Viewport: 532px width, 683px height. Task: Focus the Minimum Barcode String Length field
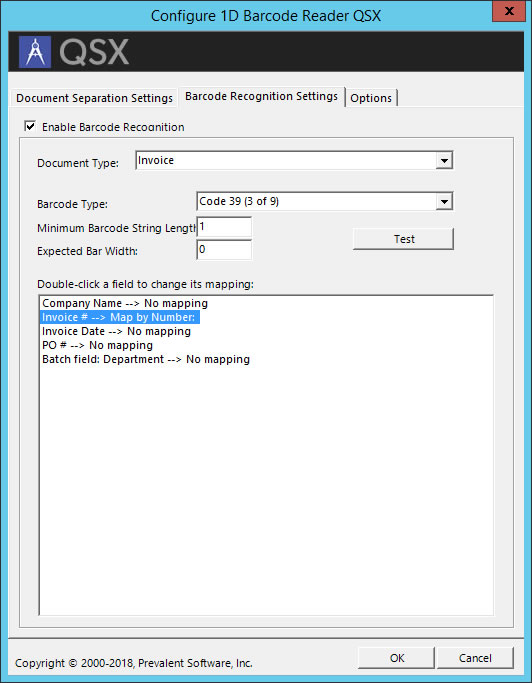pyautogui.click(x=224, y=227)
